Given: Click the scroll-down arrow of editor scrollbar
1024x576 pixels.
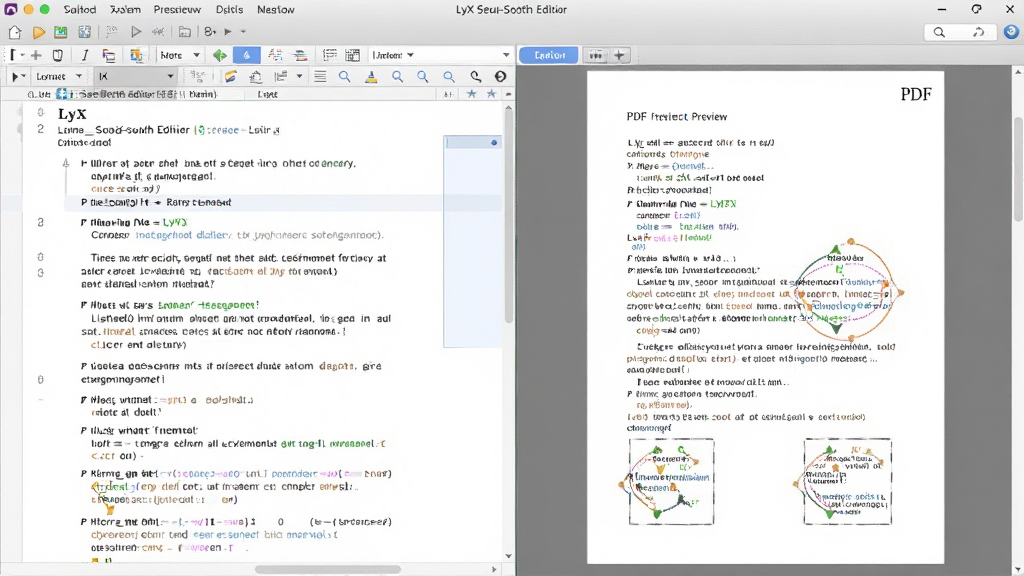Looking at the screenshot, I should point(509,556).
